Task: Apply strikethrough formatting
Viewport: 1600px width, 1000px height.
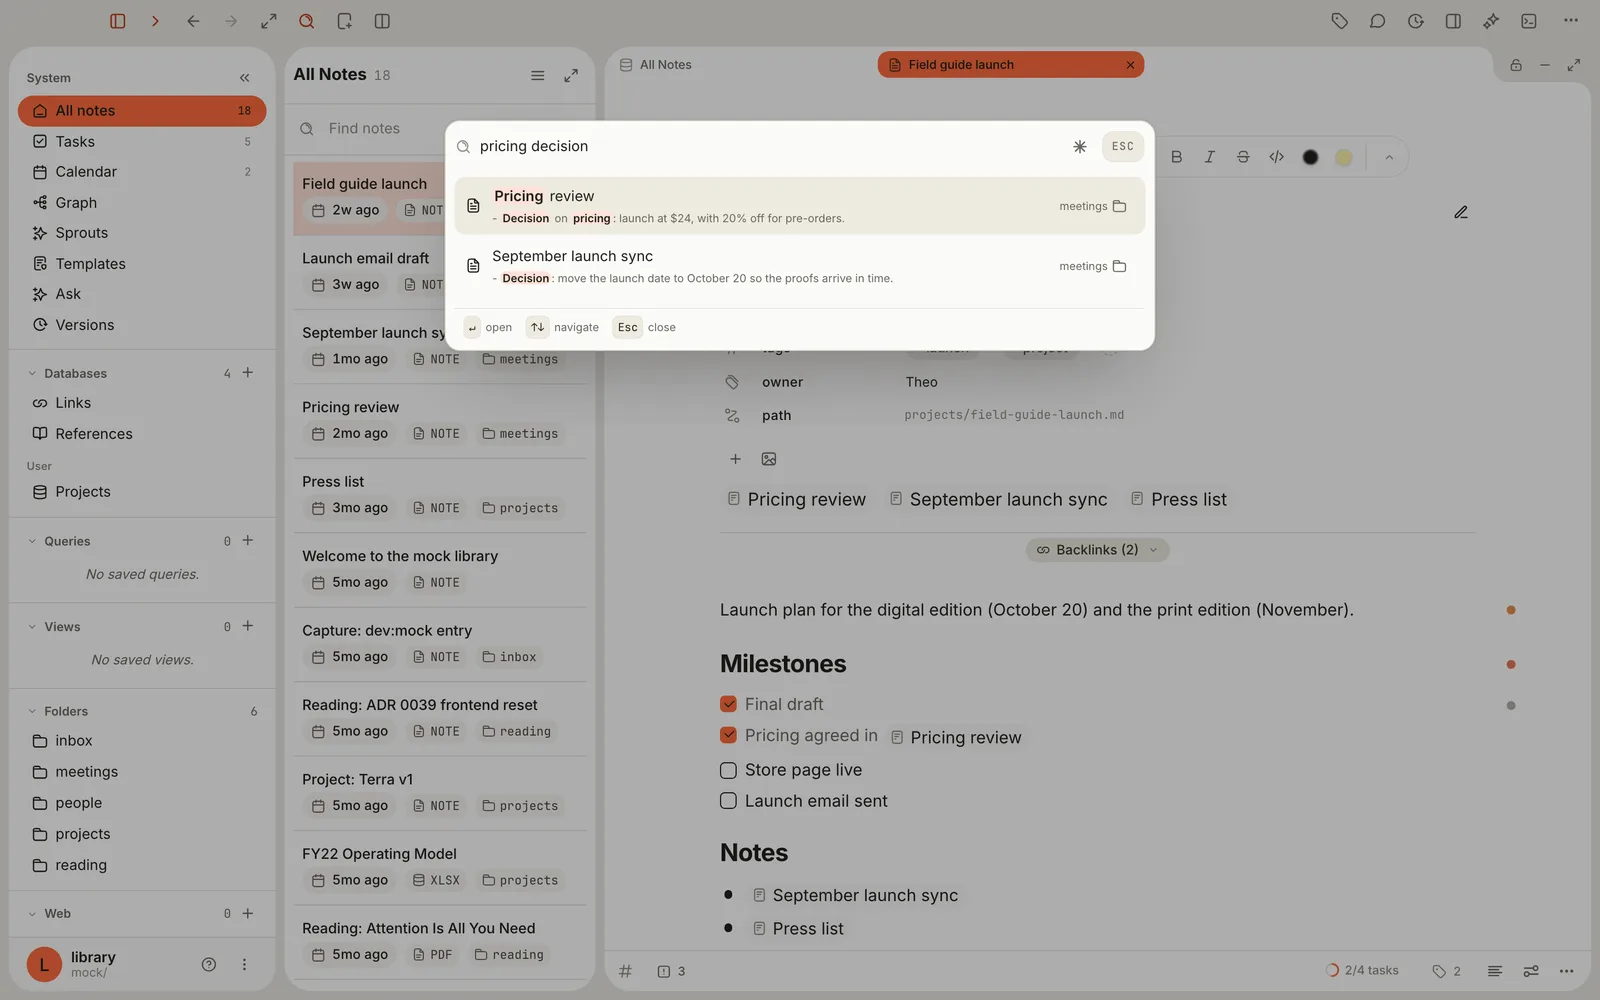Action: (x=1243, y=157)
